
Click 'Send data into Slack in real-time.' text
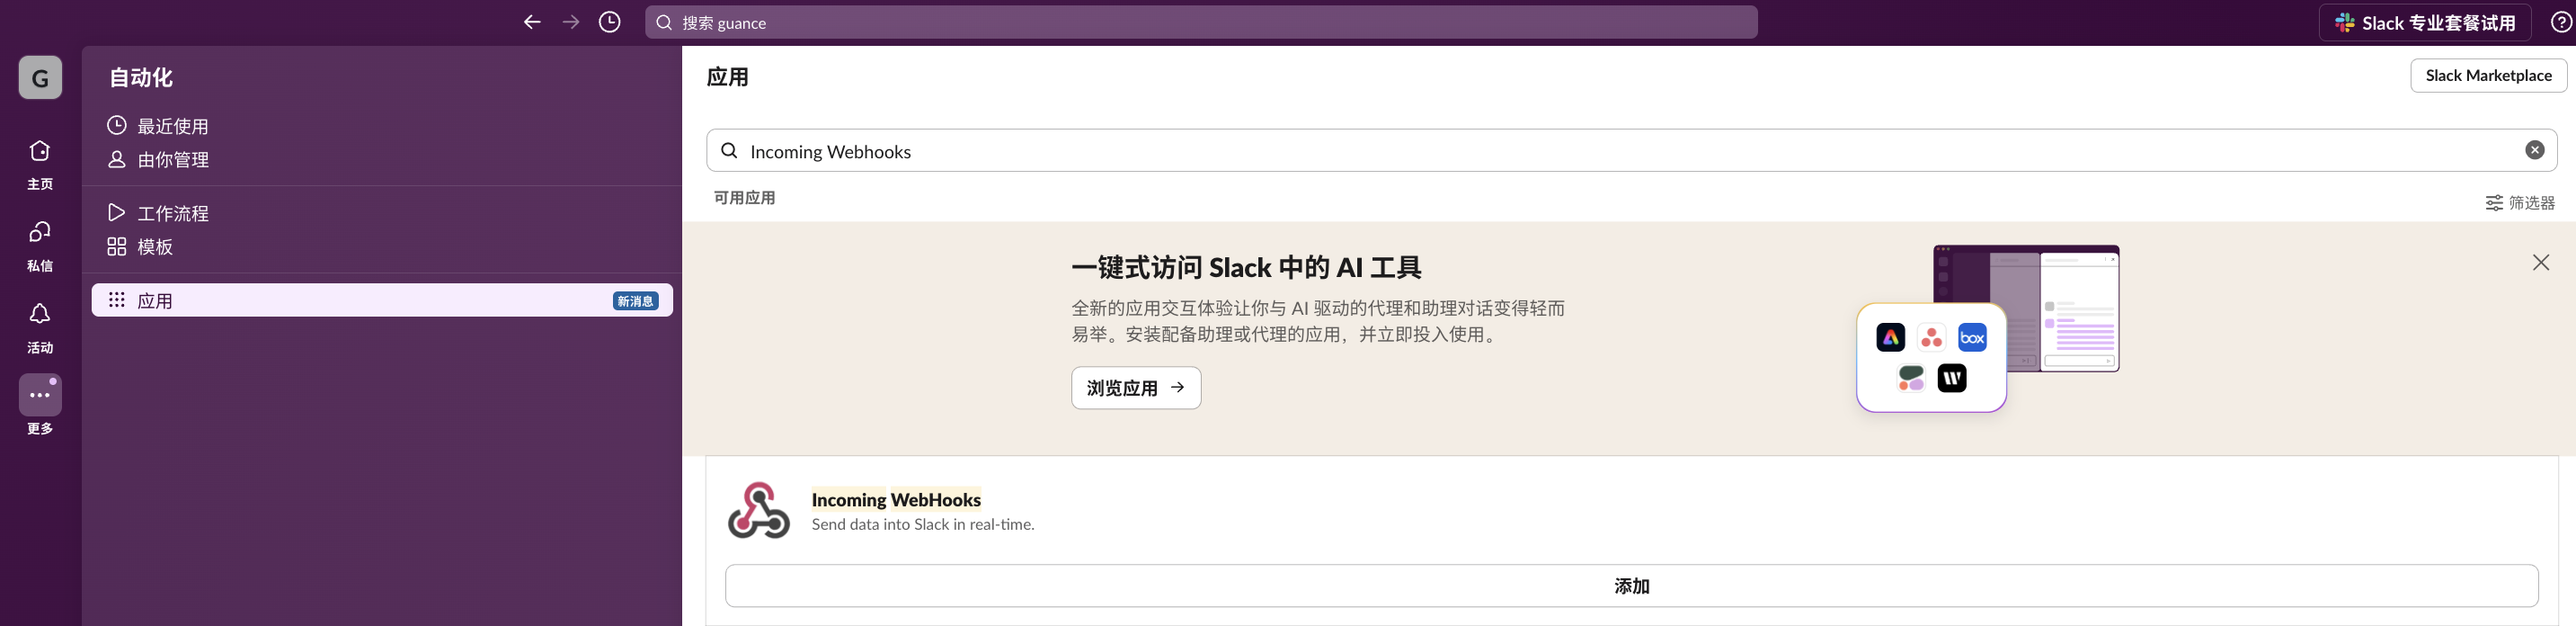coord(923,524)
